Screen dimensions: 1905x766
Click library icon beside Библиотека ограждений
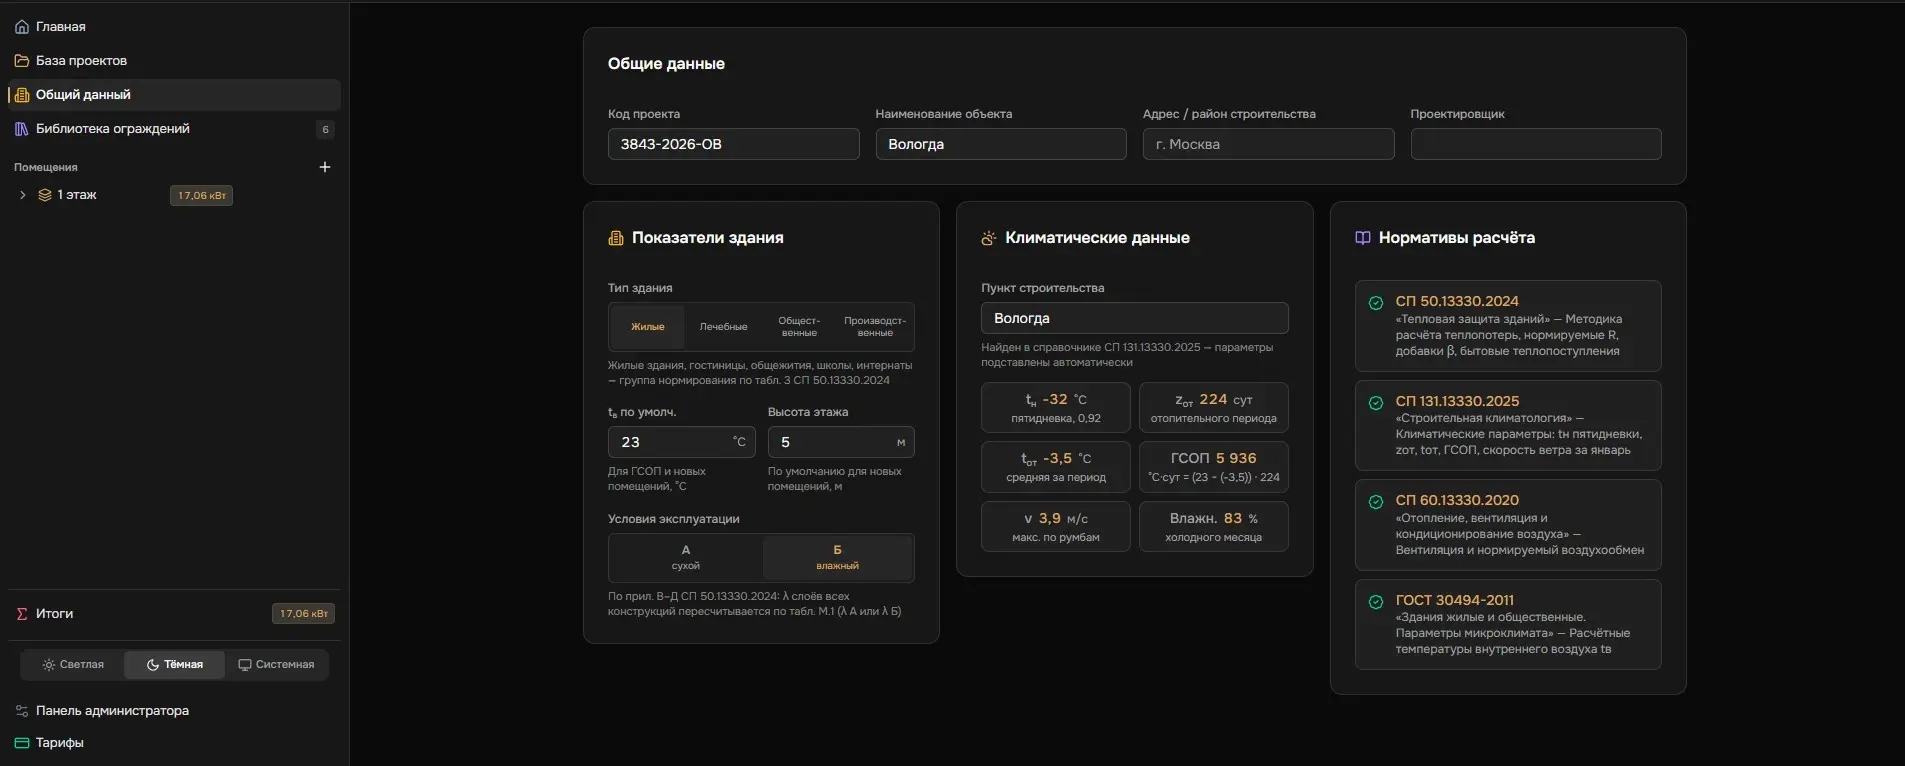[x=22, y=129]
